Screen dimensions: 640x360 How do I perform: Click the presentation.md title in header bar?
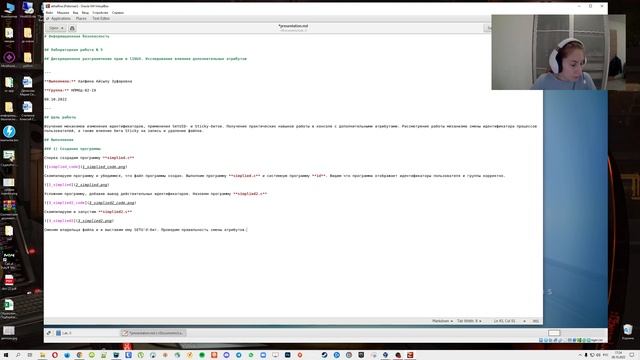pos(293,26)
